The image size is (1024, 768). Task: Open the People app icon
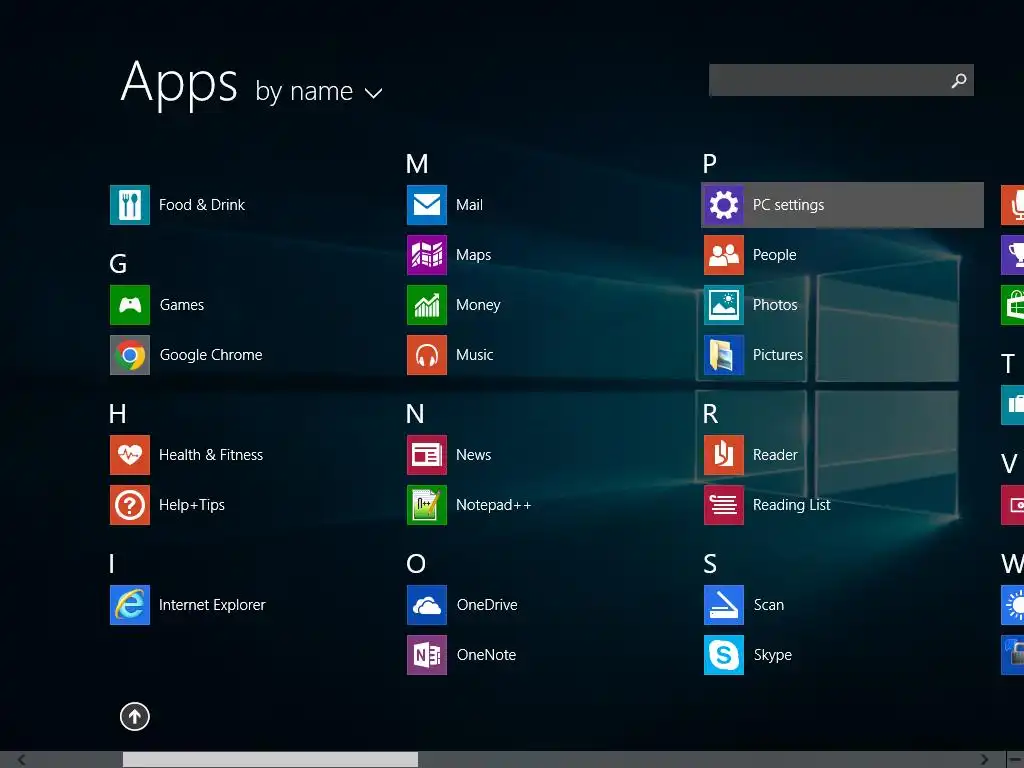(x=724, y=255)
